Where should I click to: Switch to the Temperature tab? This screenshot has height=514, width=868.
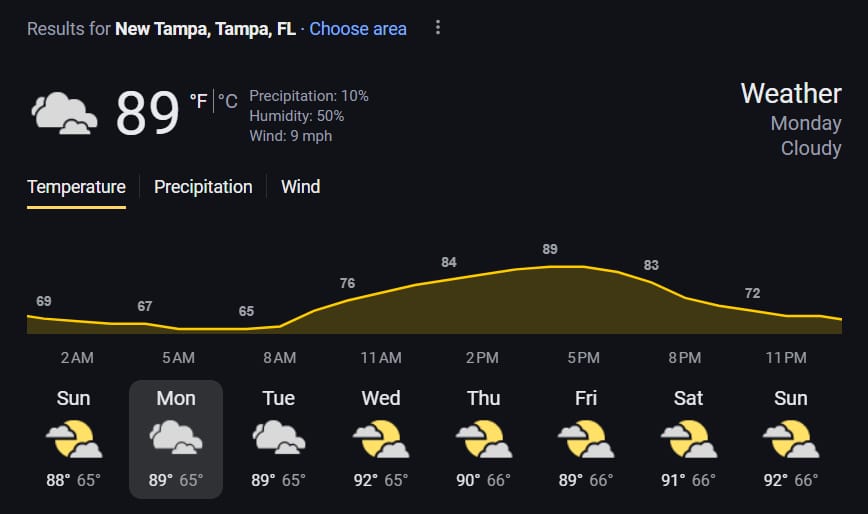pos(76,187)
